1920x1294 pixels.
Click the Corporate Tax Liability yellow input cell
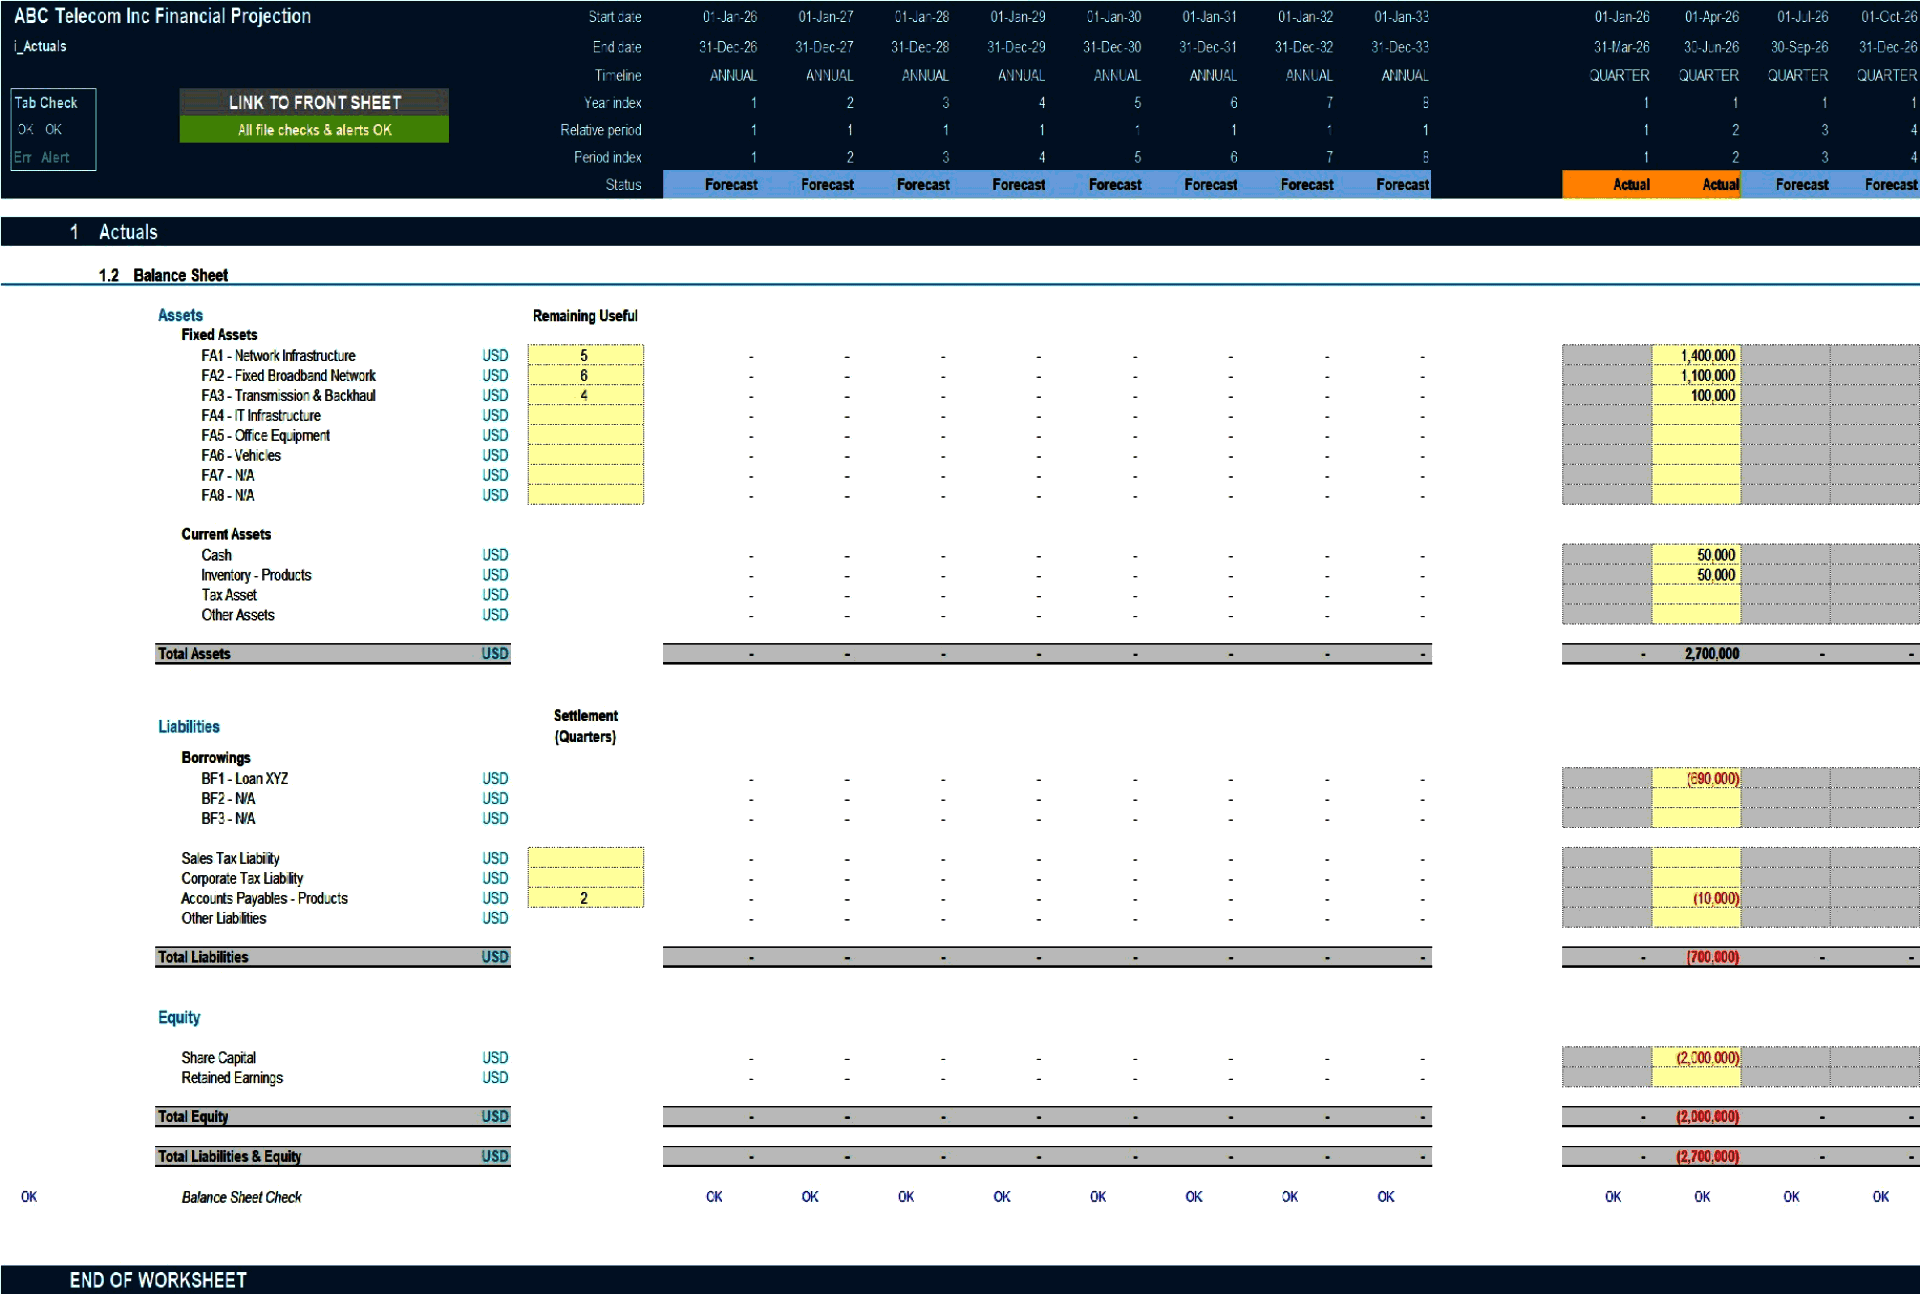(x=586, y=878)
